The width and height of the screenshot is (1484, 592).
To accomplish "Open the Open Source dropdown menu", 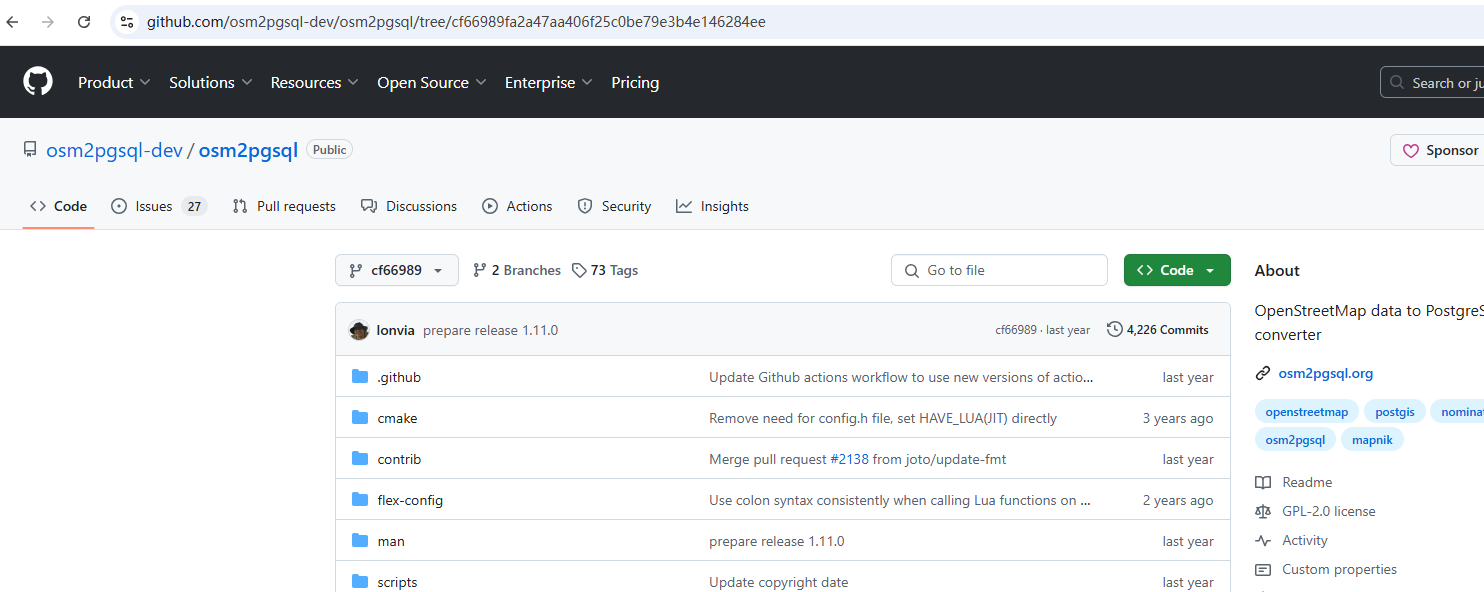I will 431,83.
